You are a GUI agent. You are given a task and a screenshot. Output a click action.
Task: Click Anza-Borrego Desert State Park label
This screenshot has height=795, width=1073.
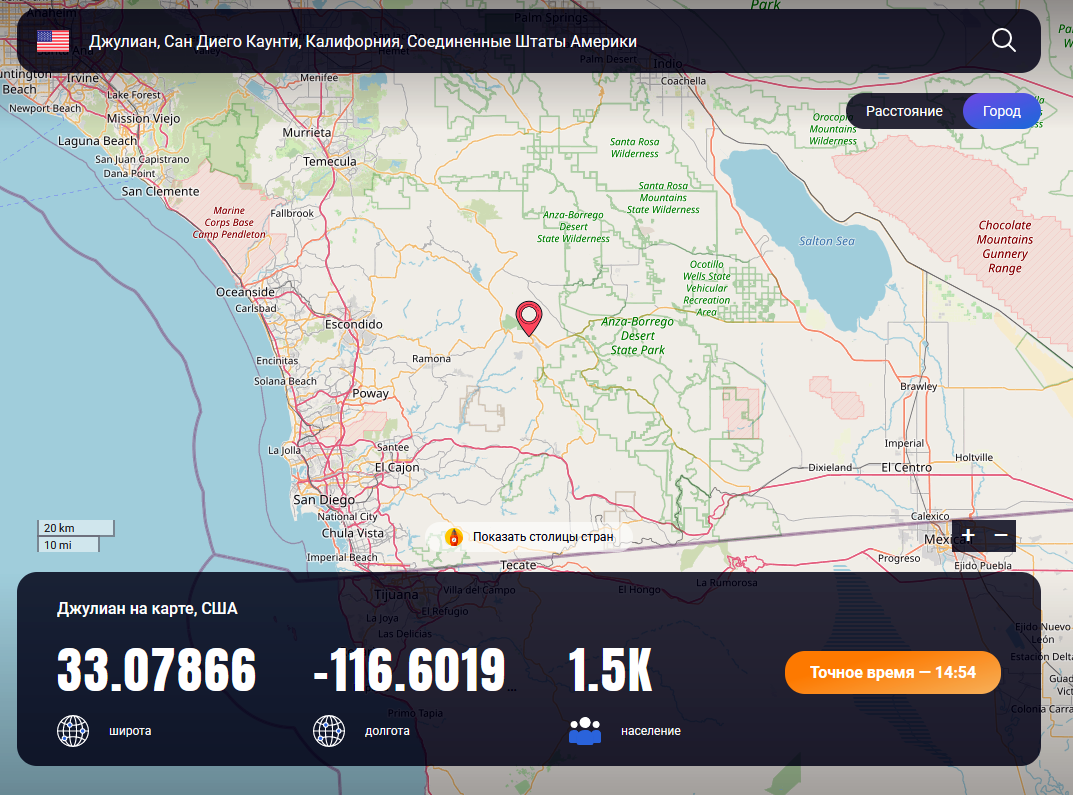pyautogui.click(x=637, y=335)
